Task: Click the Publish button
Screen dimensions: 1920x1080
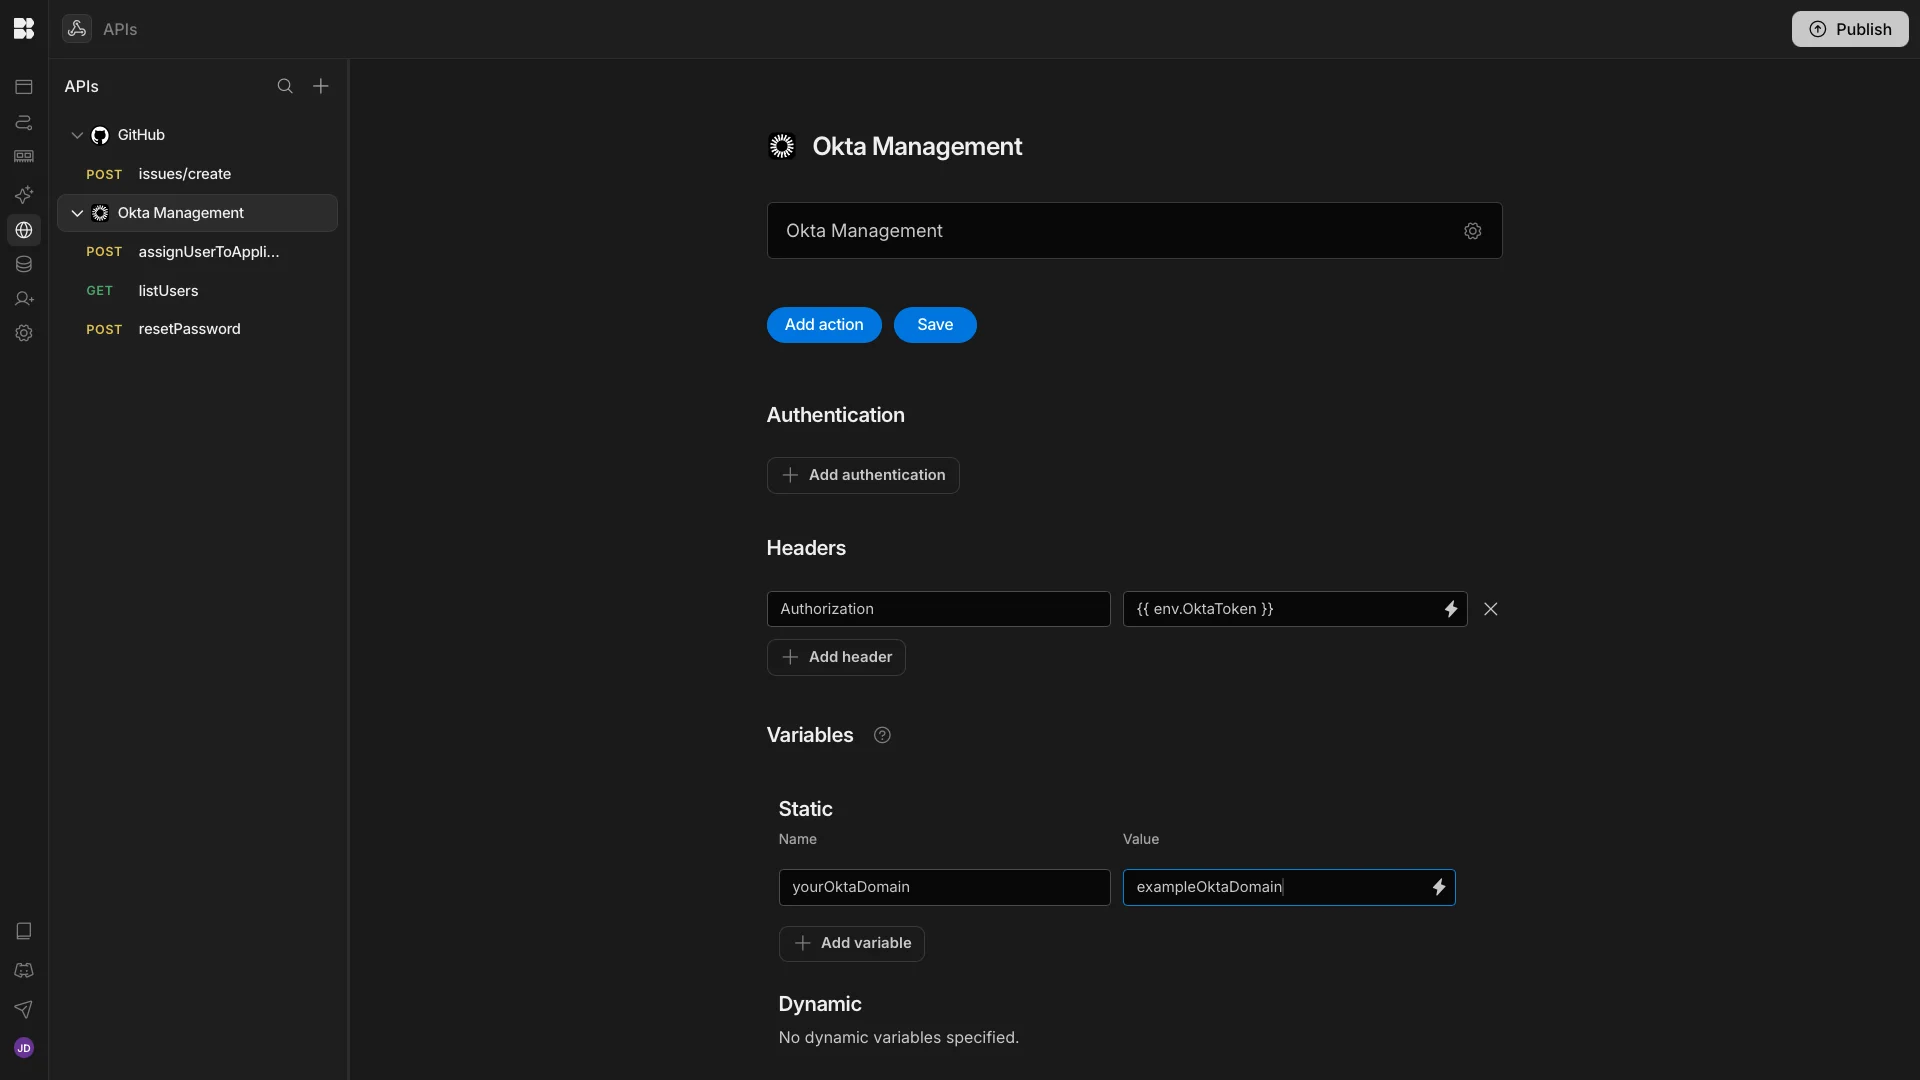Action: point(1849,29)
